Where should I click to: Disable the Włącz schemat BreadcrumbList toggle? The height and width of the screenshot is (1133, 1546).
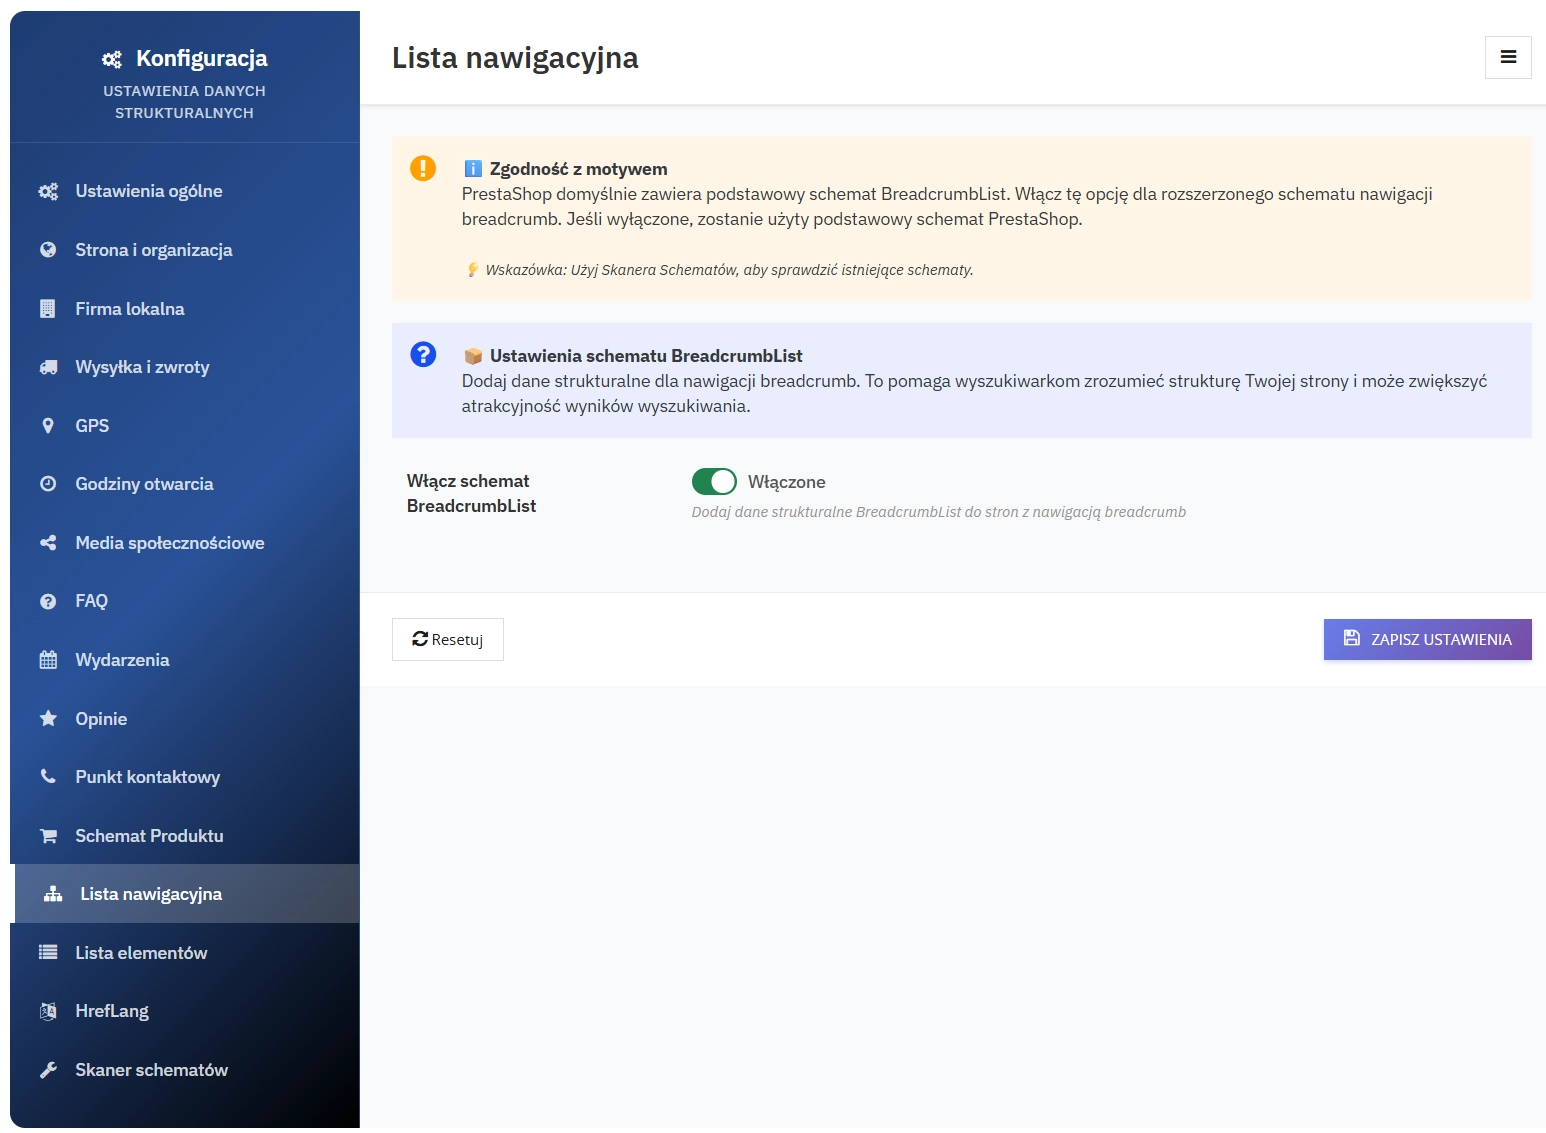714,482
